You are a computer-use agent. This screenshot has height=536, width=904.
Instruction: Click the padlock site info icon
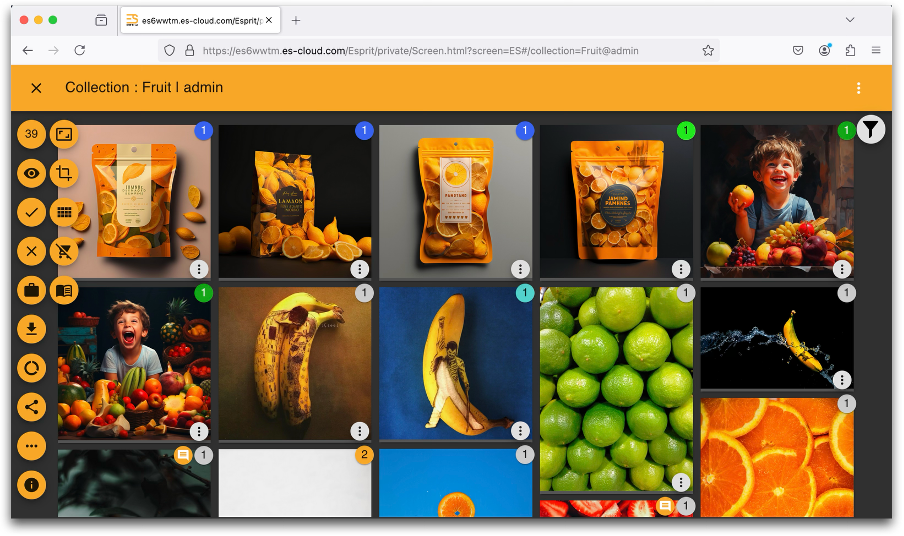(x=189, y=51)
